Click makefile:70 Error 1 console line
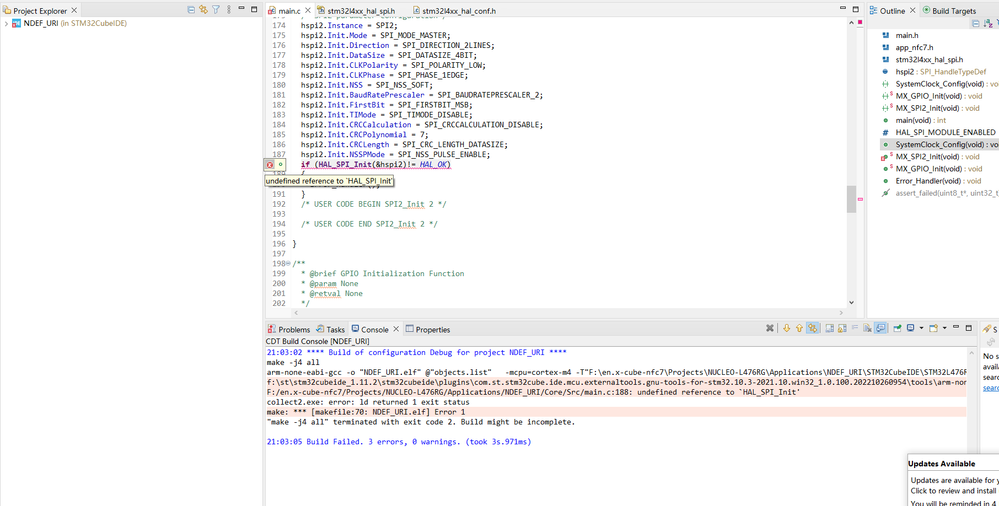 pos(366,412)
